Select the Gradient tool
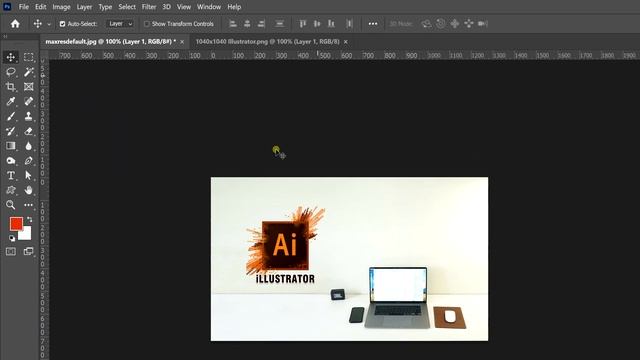 [x=11, y=146]
